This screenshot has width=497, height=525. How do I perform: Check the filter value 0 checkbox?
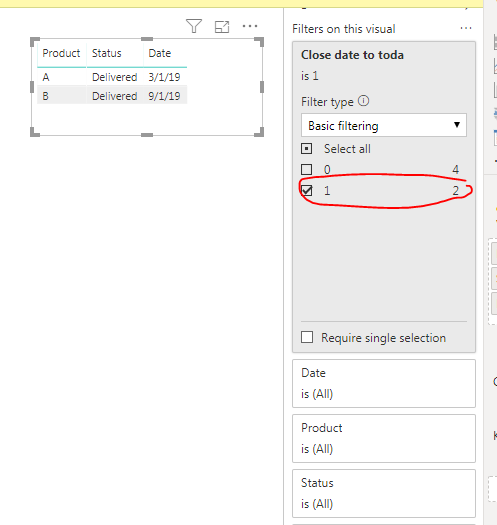coord(306,169)
